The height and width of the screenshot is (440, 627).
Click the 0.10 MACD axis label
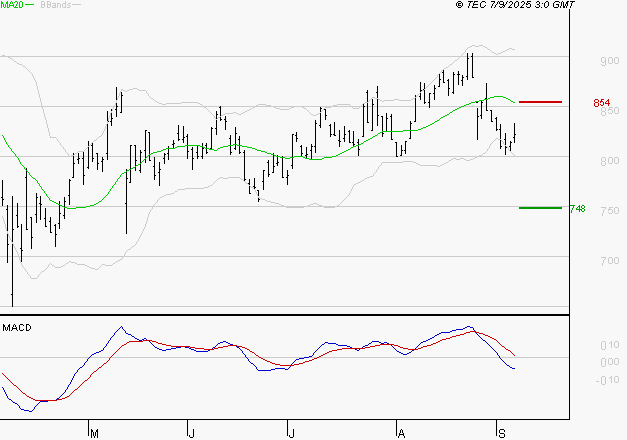point(610,345)
